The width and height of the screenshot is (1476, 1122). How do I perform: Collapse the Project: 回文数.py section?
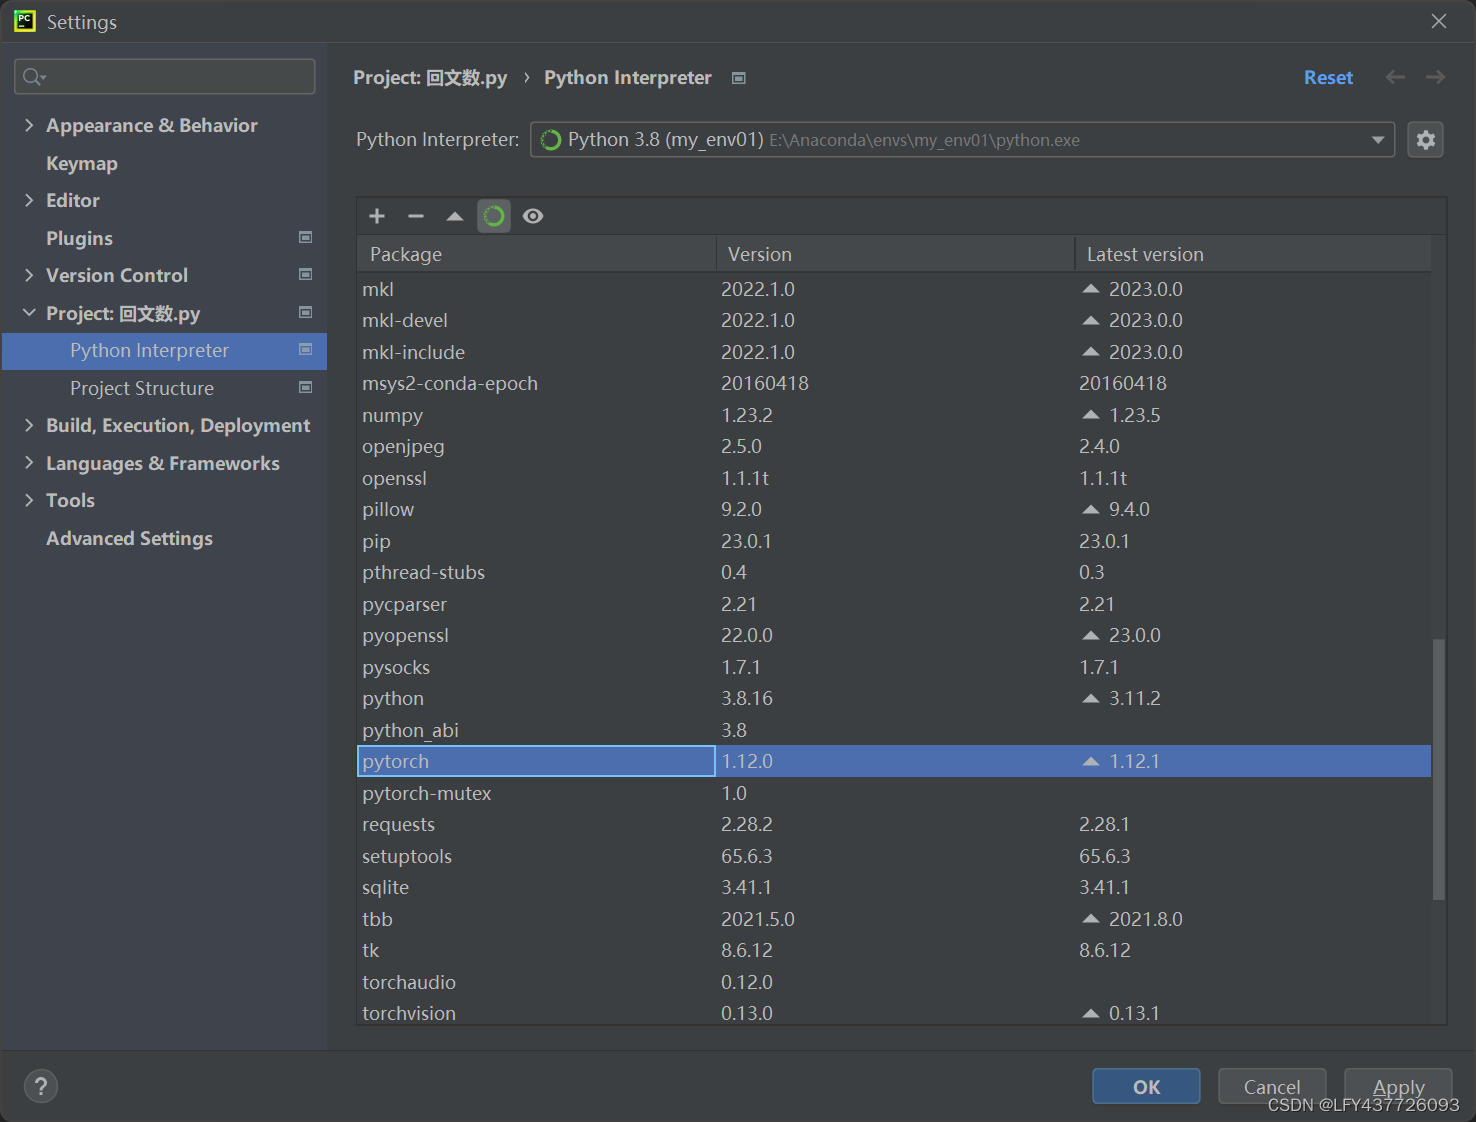tap(29, 313)
